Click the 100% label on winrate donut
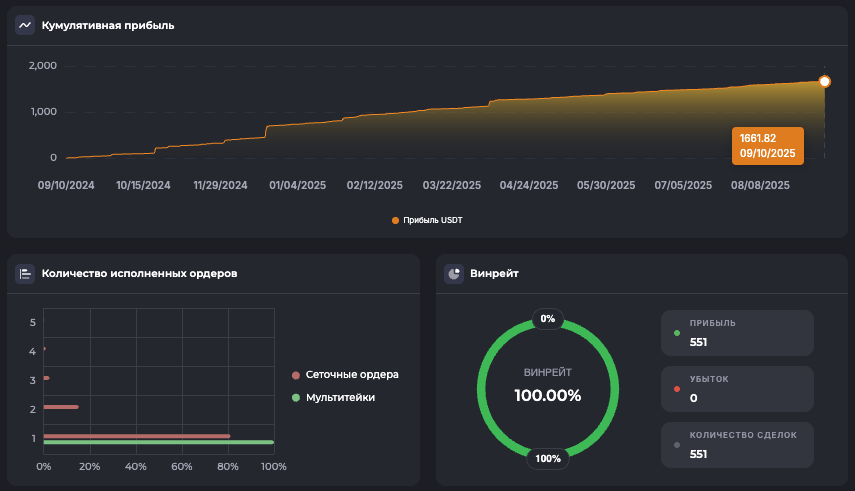 (x=548, y=459)
